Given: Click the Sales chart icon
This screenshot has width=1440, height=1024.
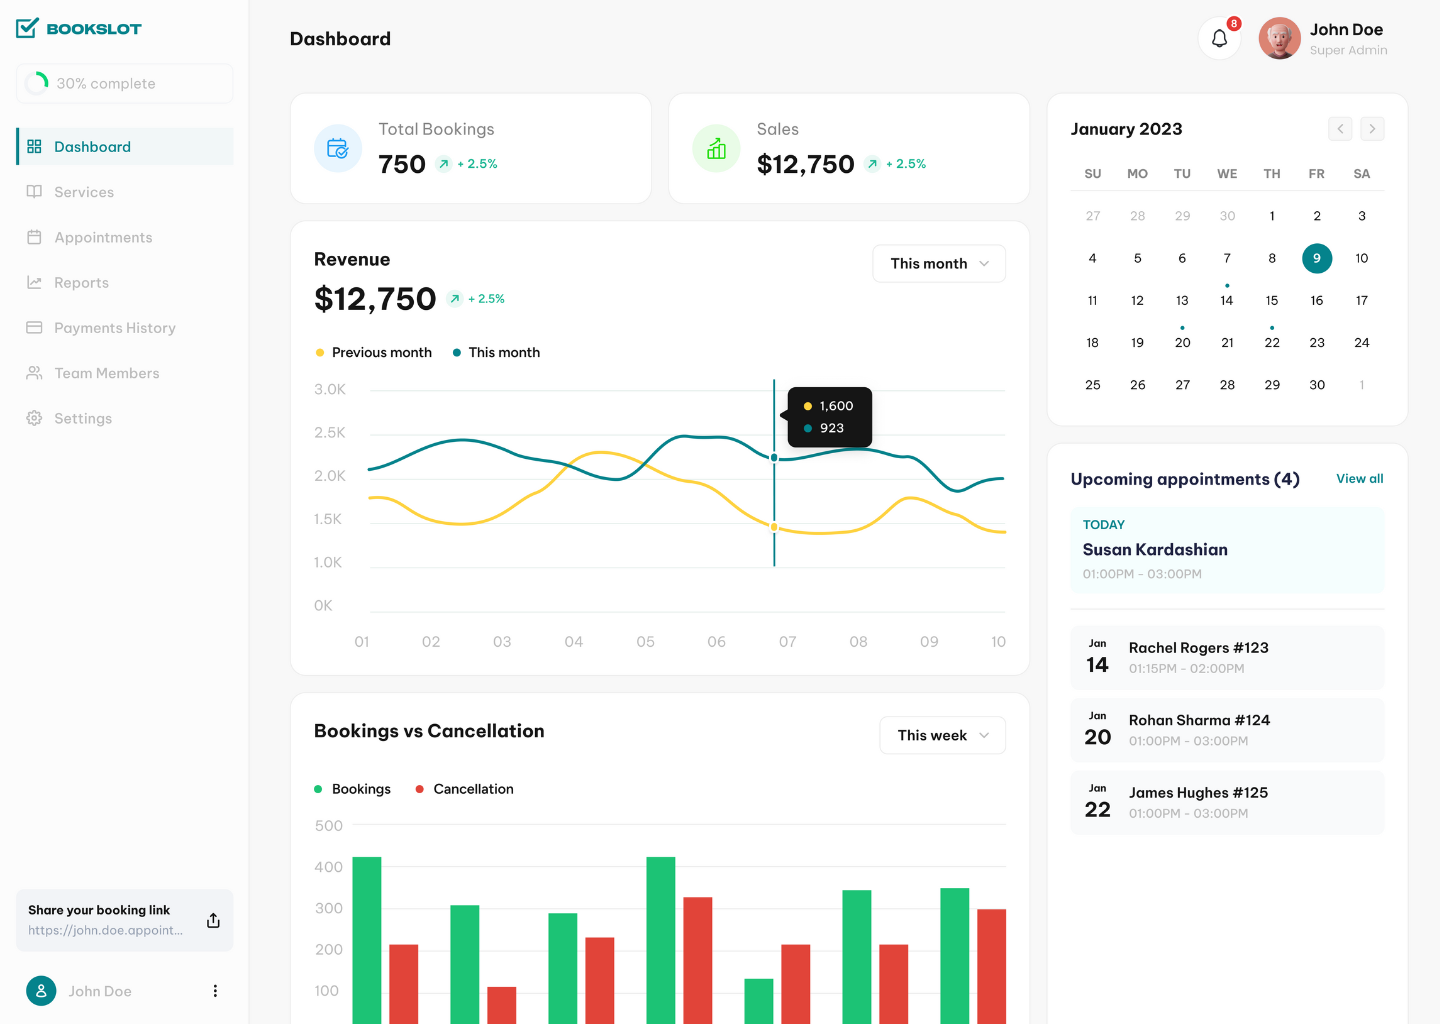Looking at the screenshot, I should tap(716, 149).
